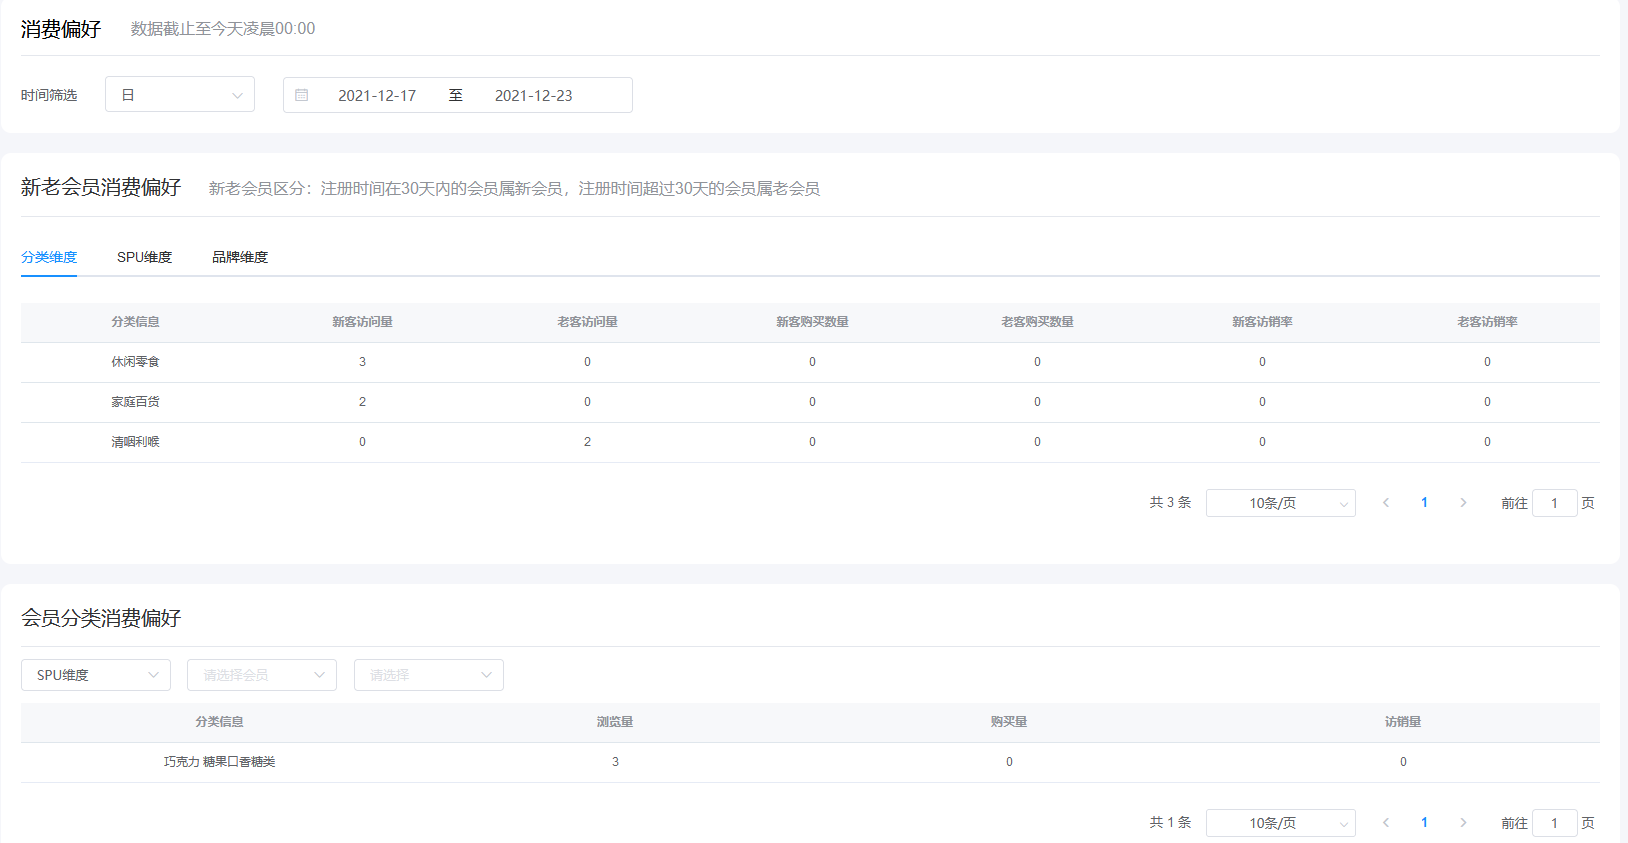Click next page arrow in lower table
This screenshot has height=843, width=1628.
tap(1463, 823)
